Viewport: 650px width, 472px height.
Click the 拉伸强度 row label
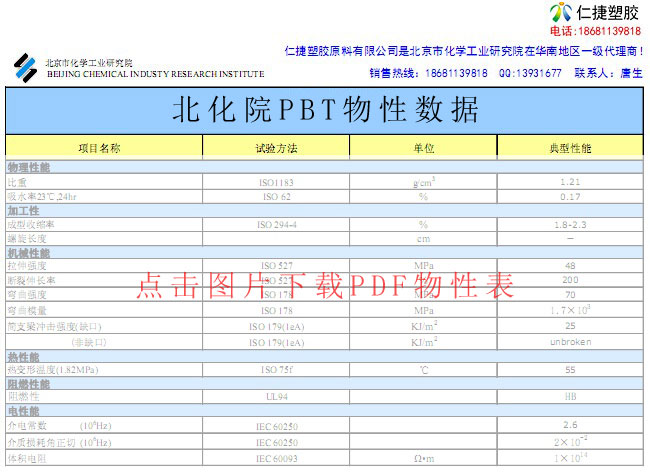[27, 266]
